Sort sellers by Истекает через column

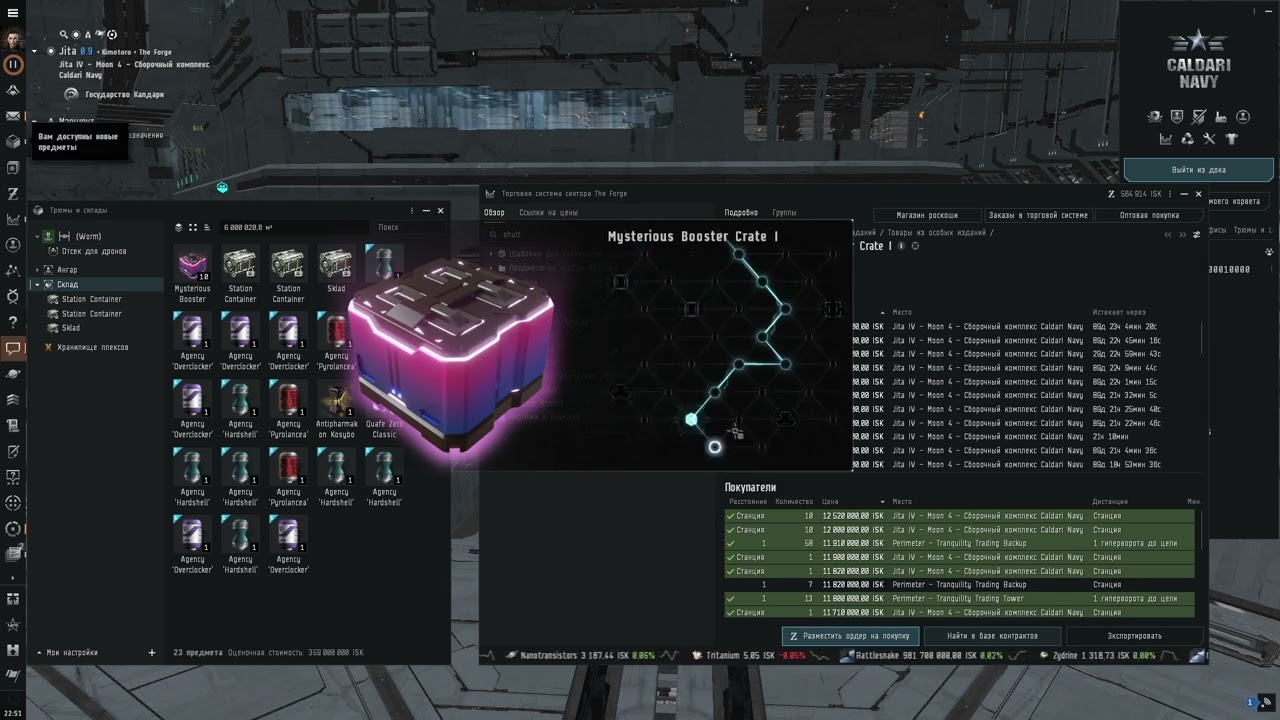coord(1117,312)
